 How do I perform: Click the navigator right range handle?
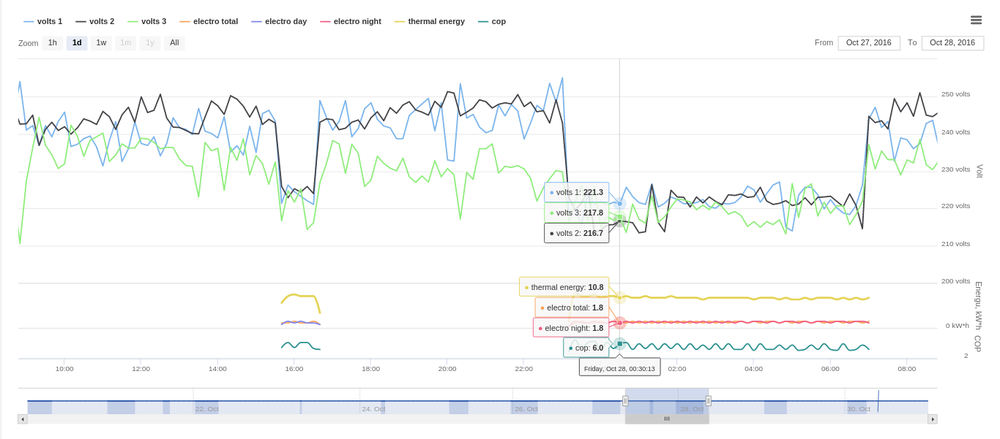(709, 401)
